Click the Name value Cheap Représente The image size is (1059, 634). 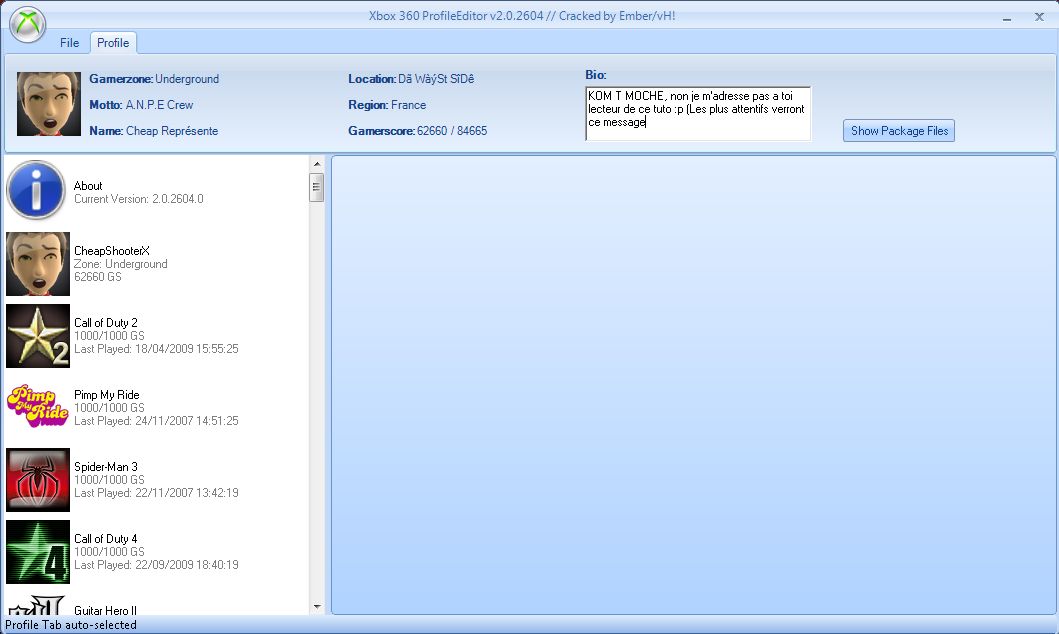click(172, 131)
